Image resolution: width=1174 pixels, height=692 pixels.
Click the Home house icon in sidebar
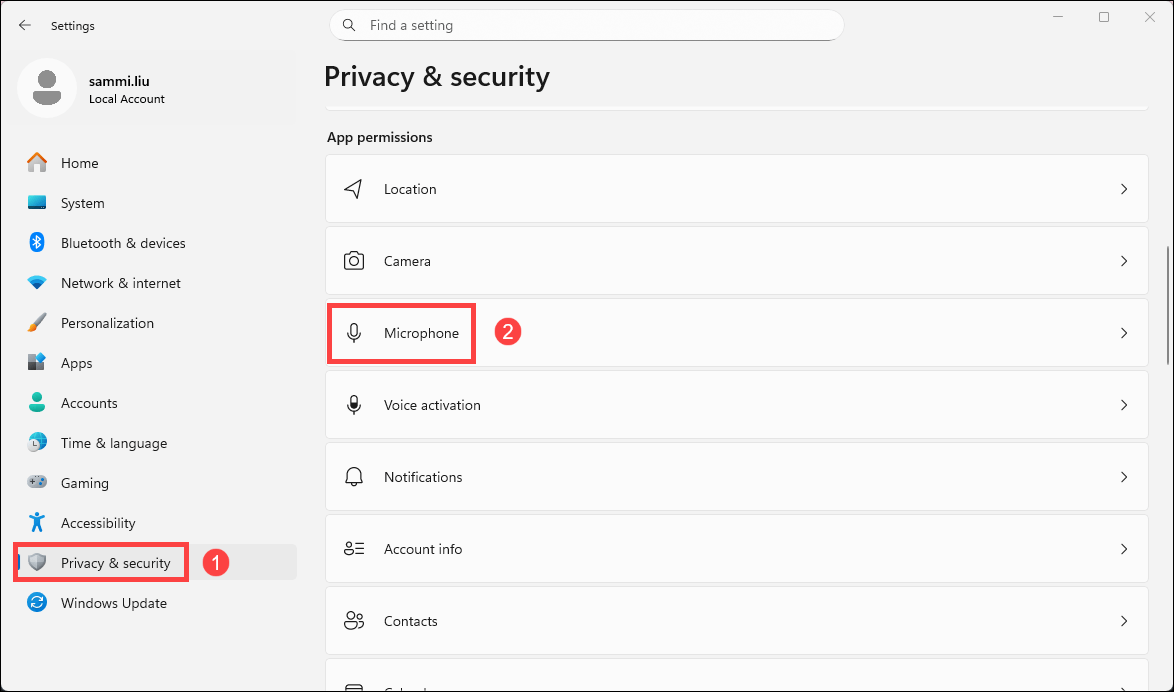pyautogui.click(x=37, y=163)
